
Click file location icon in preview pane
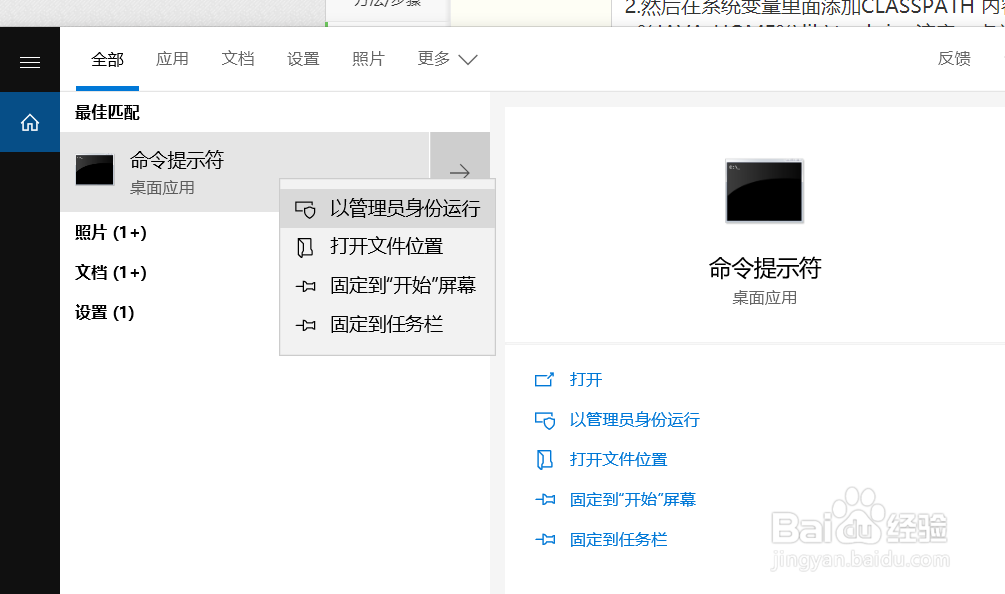click(x=544, y=460)
